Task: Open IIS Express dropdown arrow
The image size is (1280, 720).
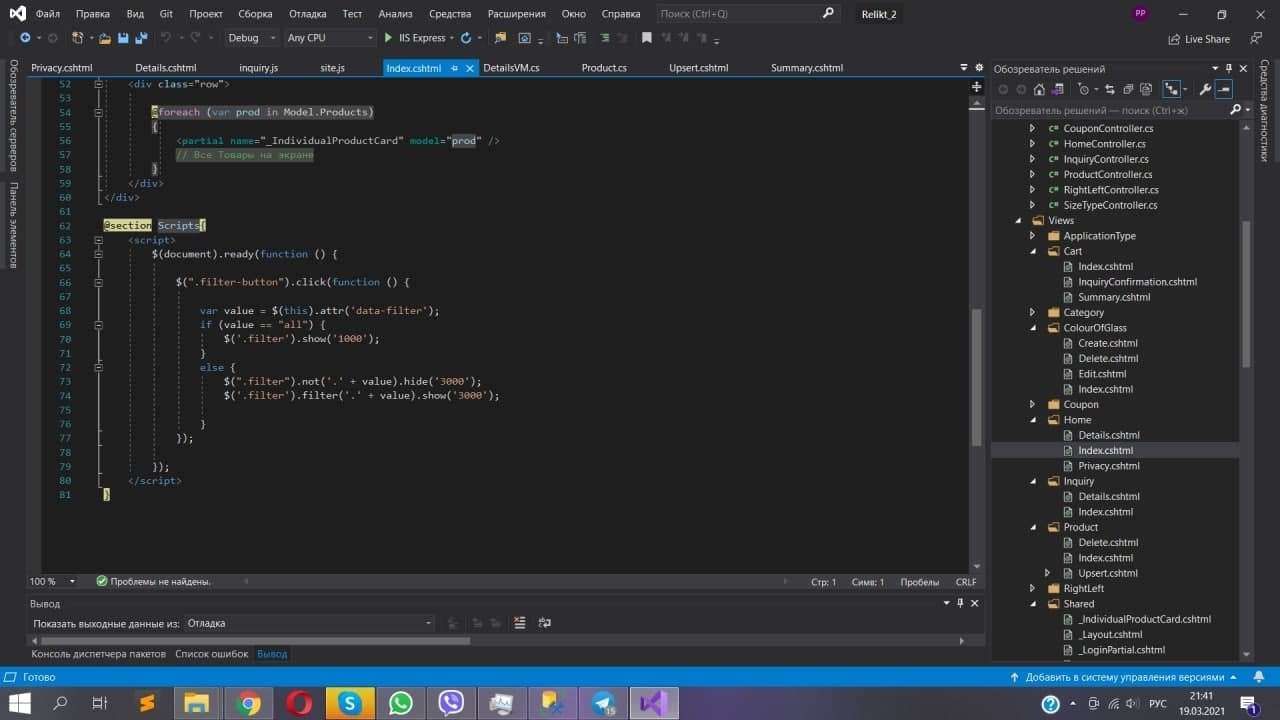Action: point(452,38)
